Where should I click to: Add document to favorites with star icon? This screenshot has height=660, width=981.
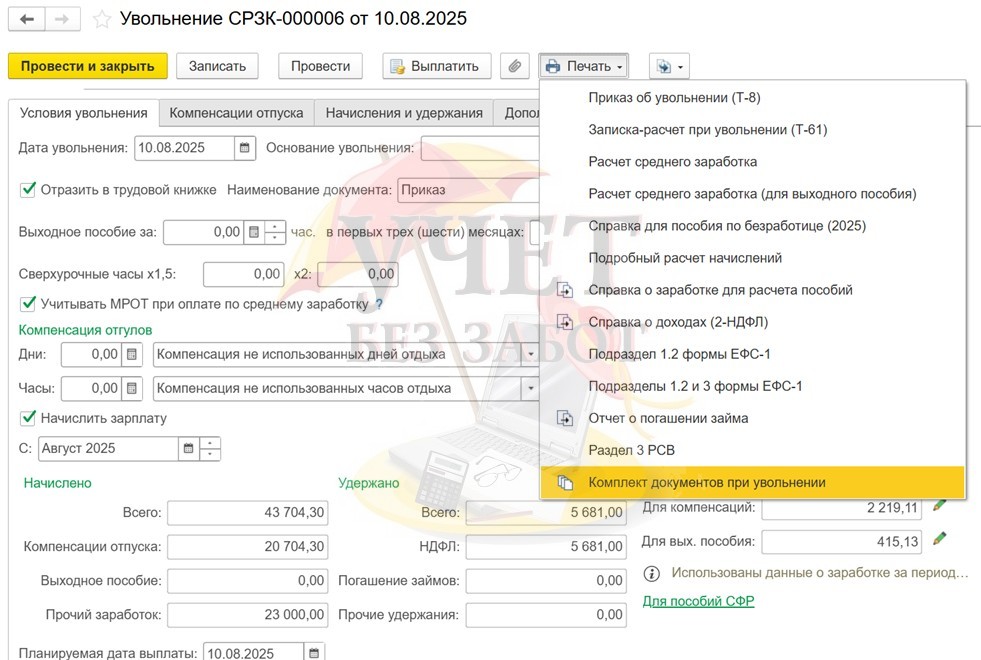point(101,19)
